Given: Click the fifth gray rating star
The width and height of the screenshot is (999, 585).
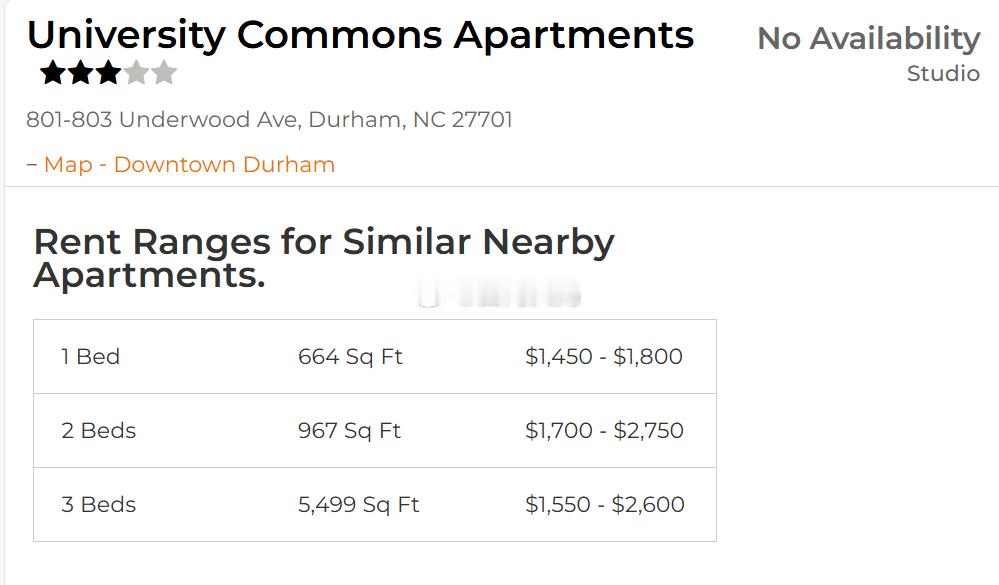Looking at the screenshot, I should pyautogui.click(x=164, y=73).
